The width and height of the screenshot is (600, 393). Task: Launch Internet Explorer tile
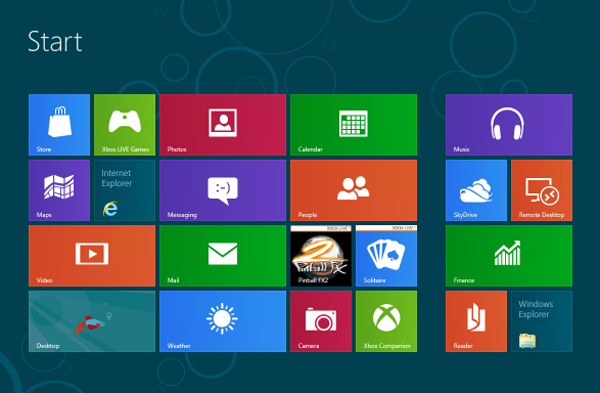125,190
